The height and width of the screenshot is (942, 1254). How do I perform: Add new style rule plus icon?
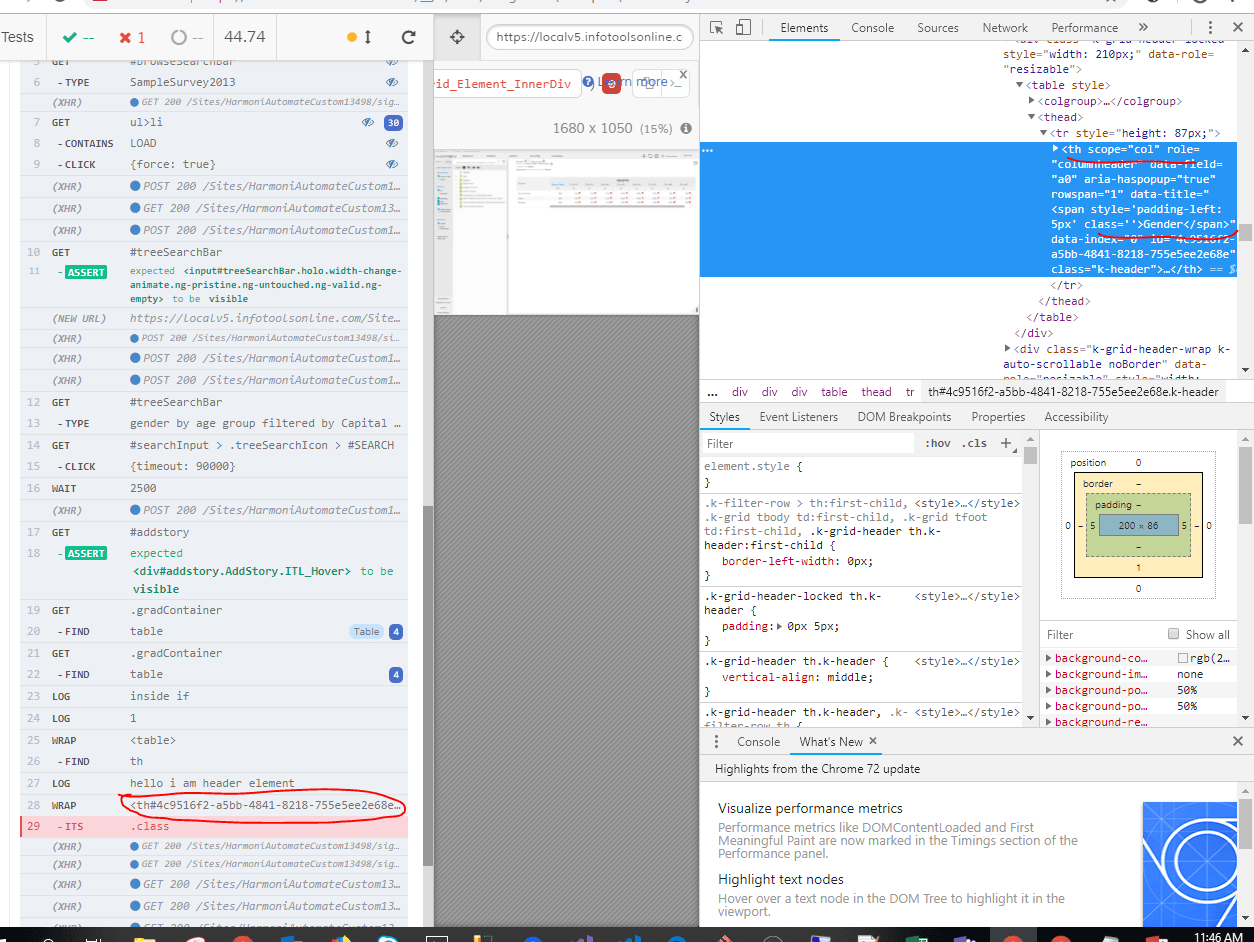(1007, 443)
